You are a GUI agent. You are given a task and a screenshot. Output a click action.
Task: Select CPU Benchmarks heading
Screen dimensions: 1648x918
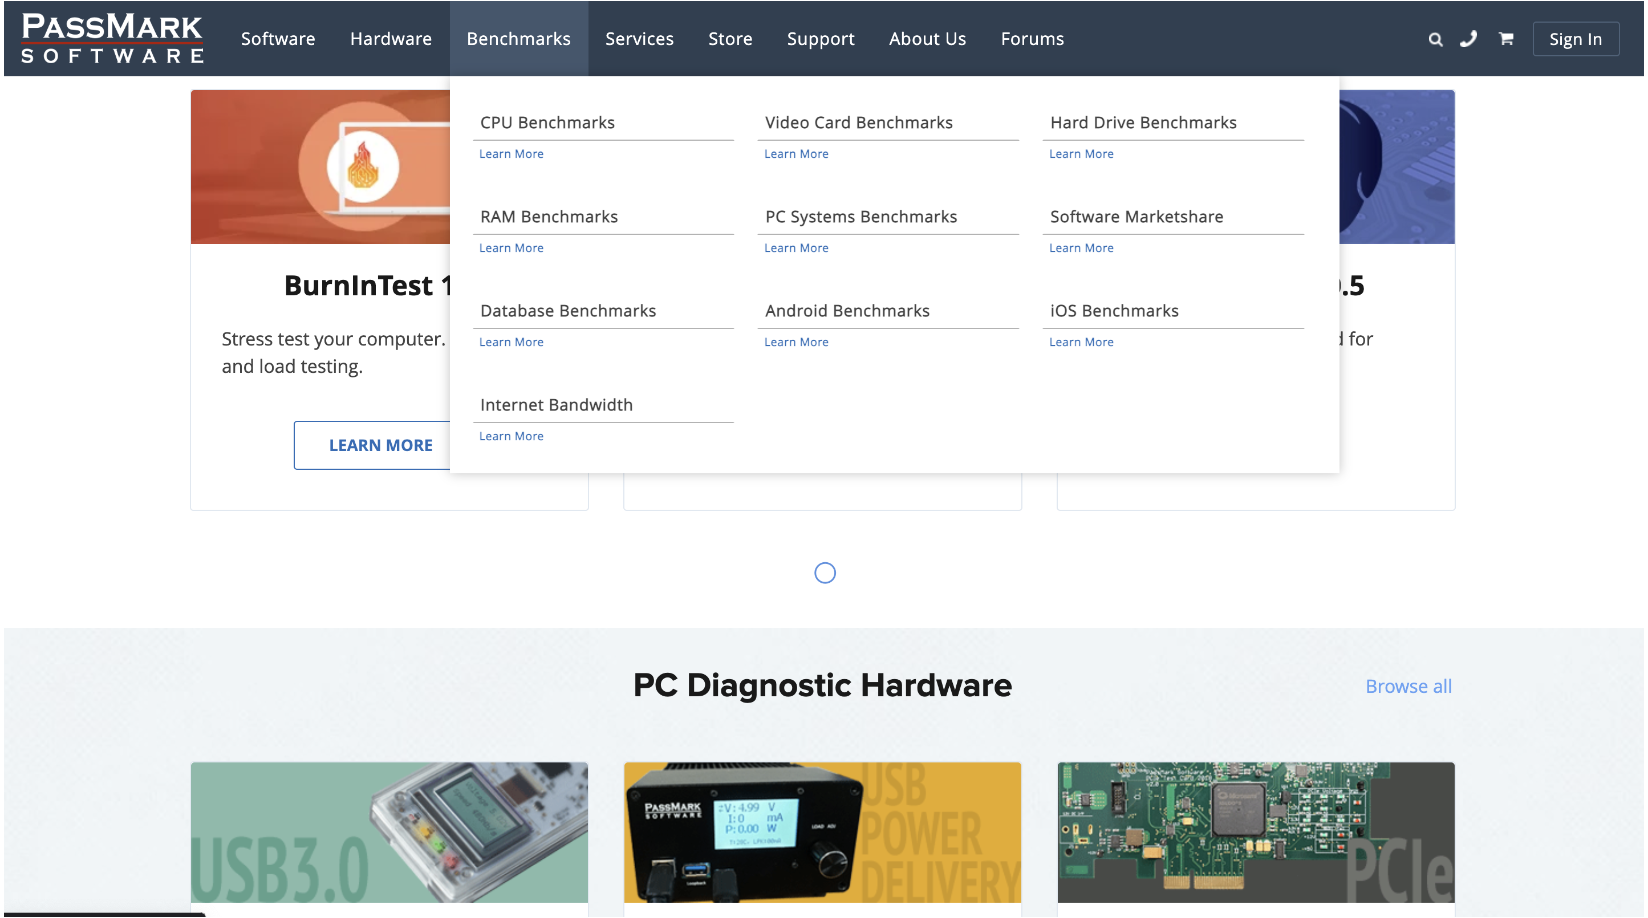[x=547, y=123]
